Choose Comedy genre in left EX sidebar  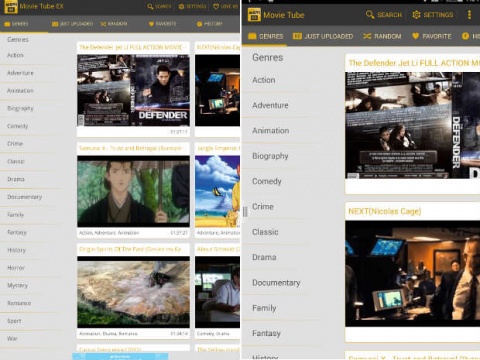tap(18, 126)
